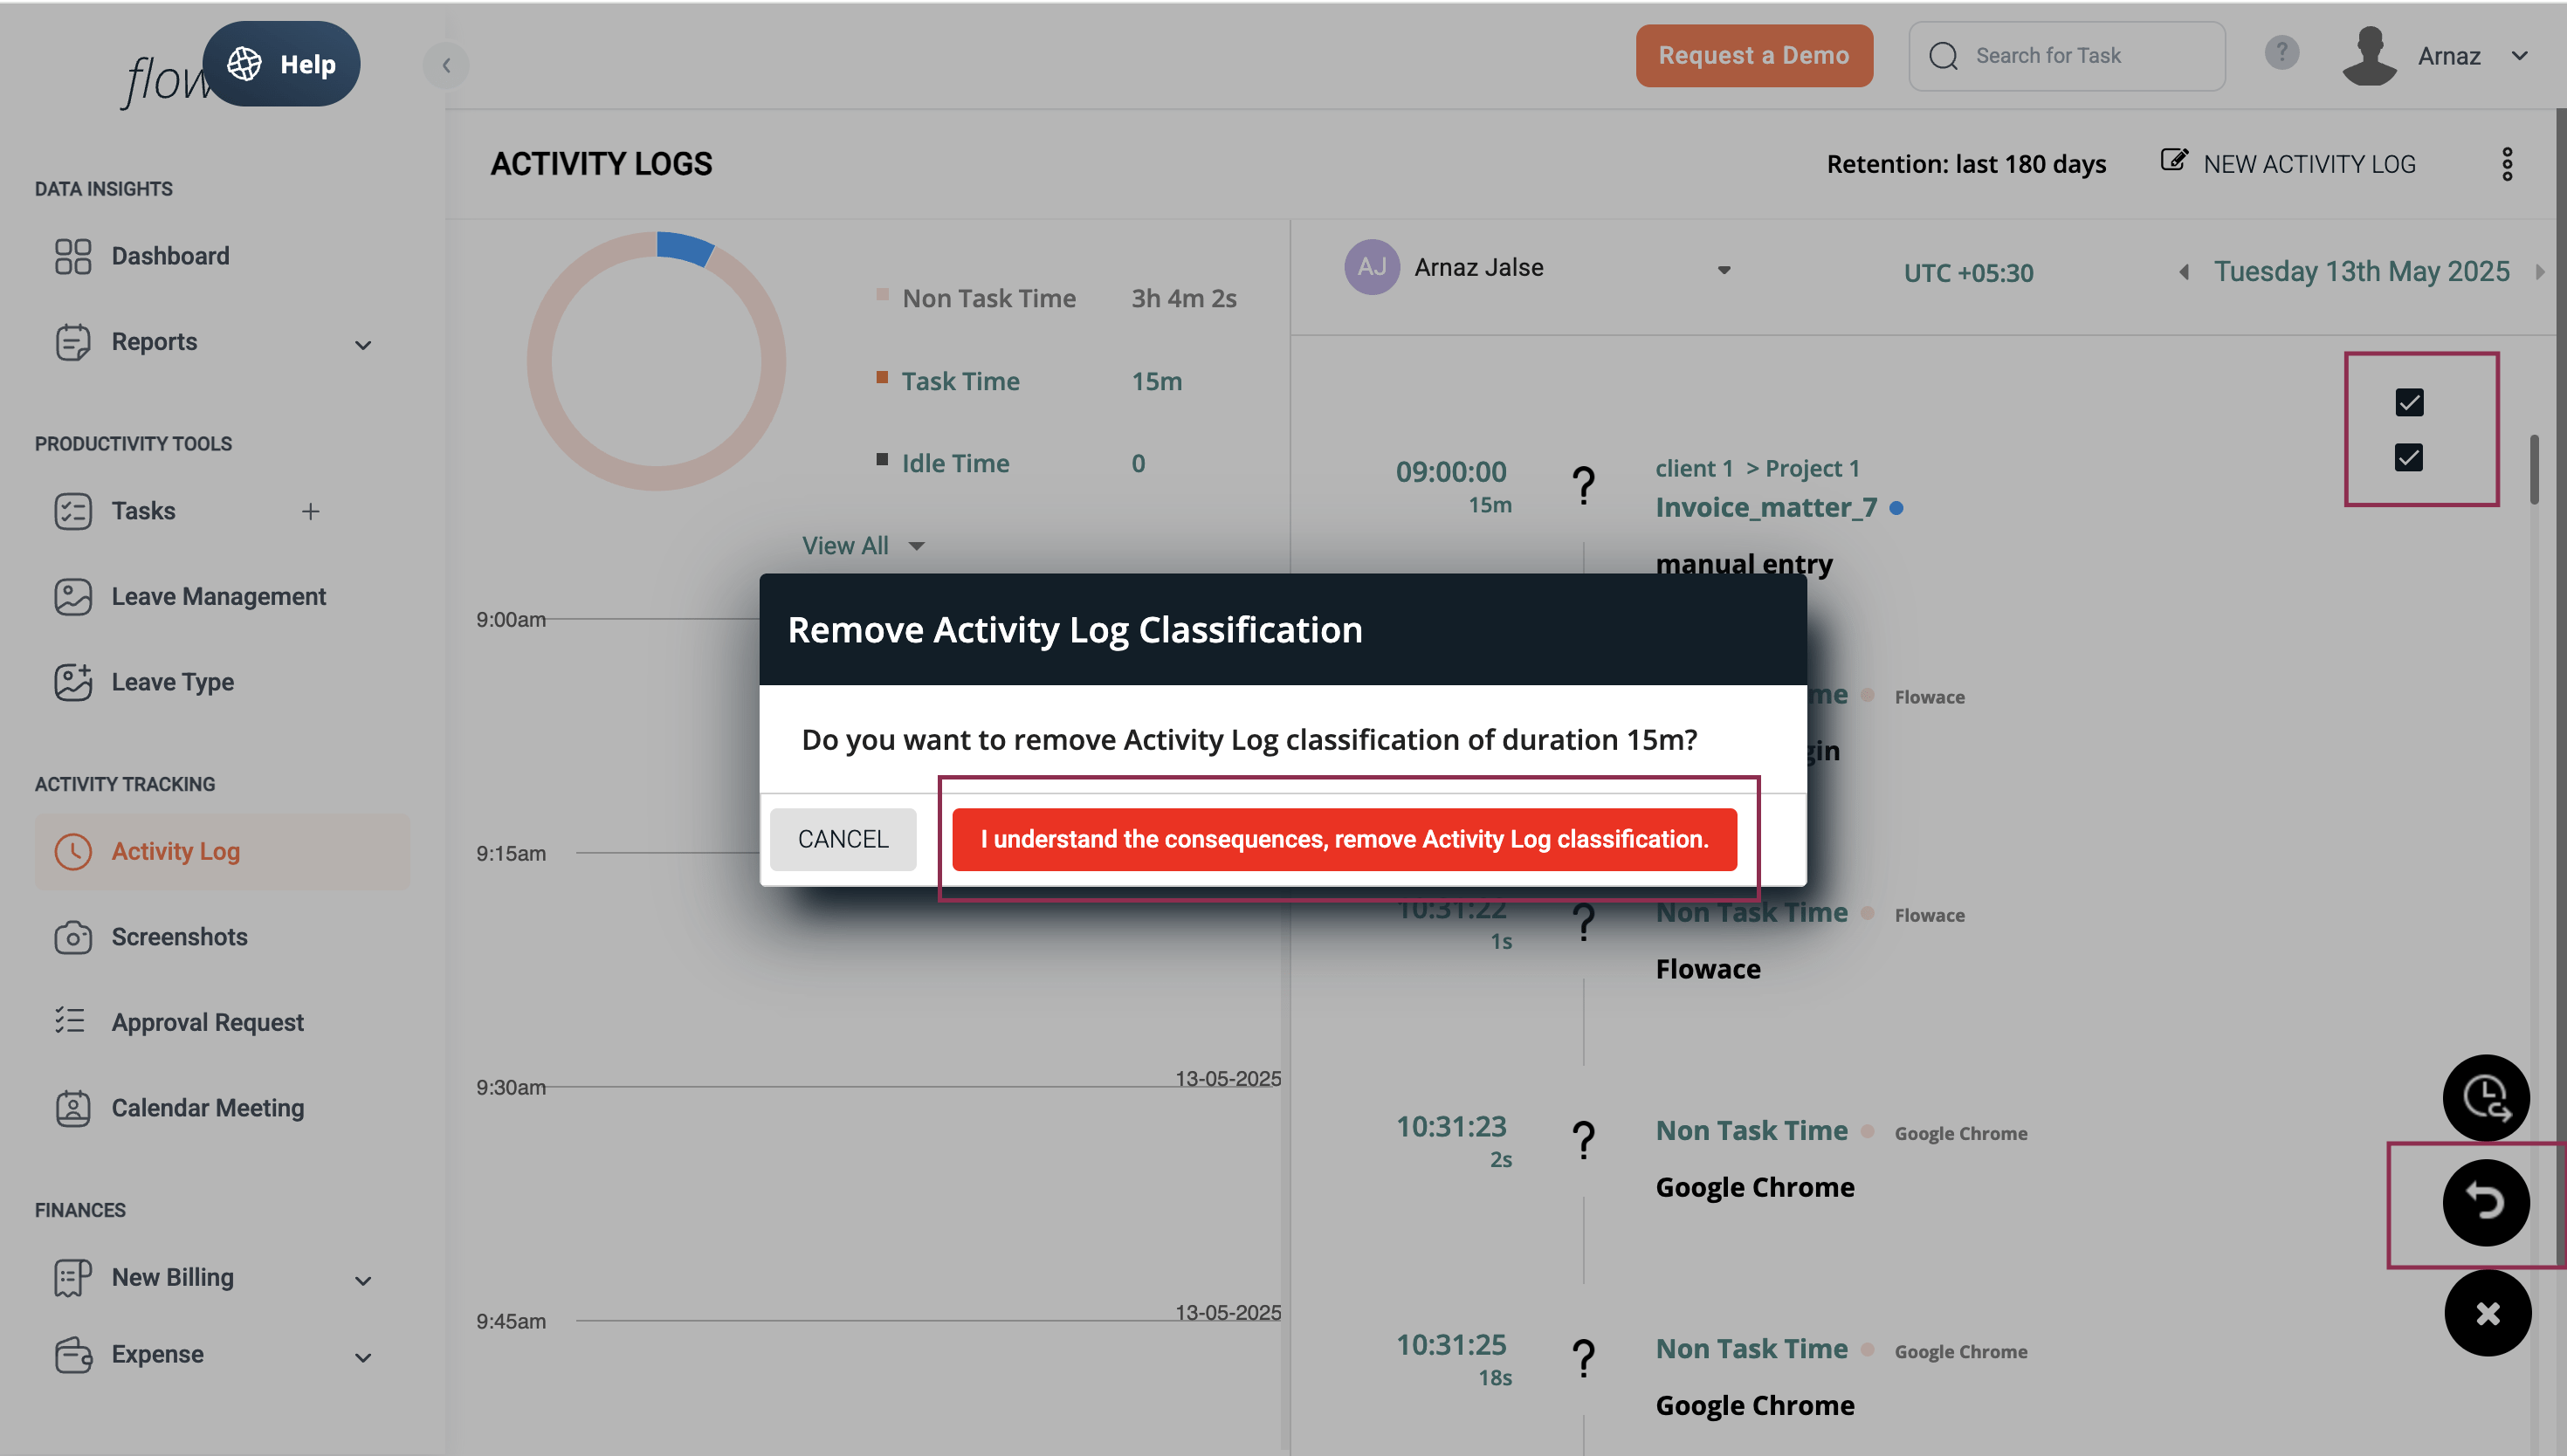Click NEW ACTIVITY LOG link
The height and width of the screenshot is (1456, 2567).
point(2309,164)
